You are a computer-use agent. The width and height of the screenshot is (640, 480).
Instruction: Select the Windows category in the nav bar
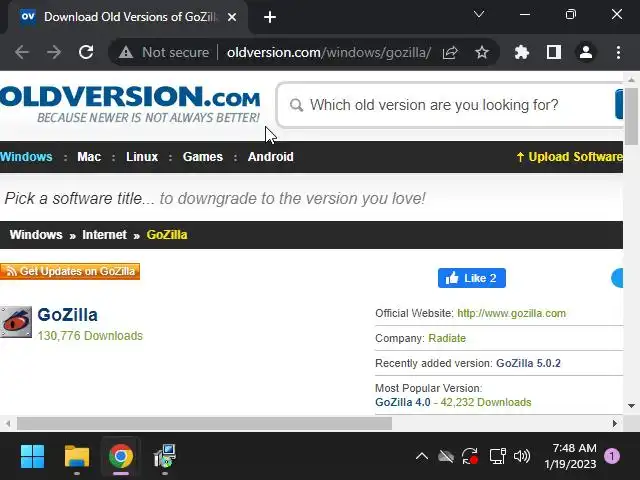[x=26, y=157]
